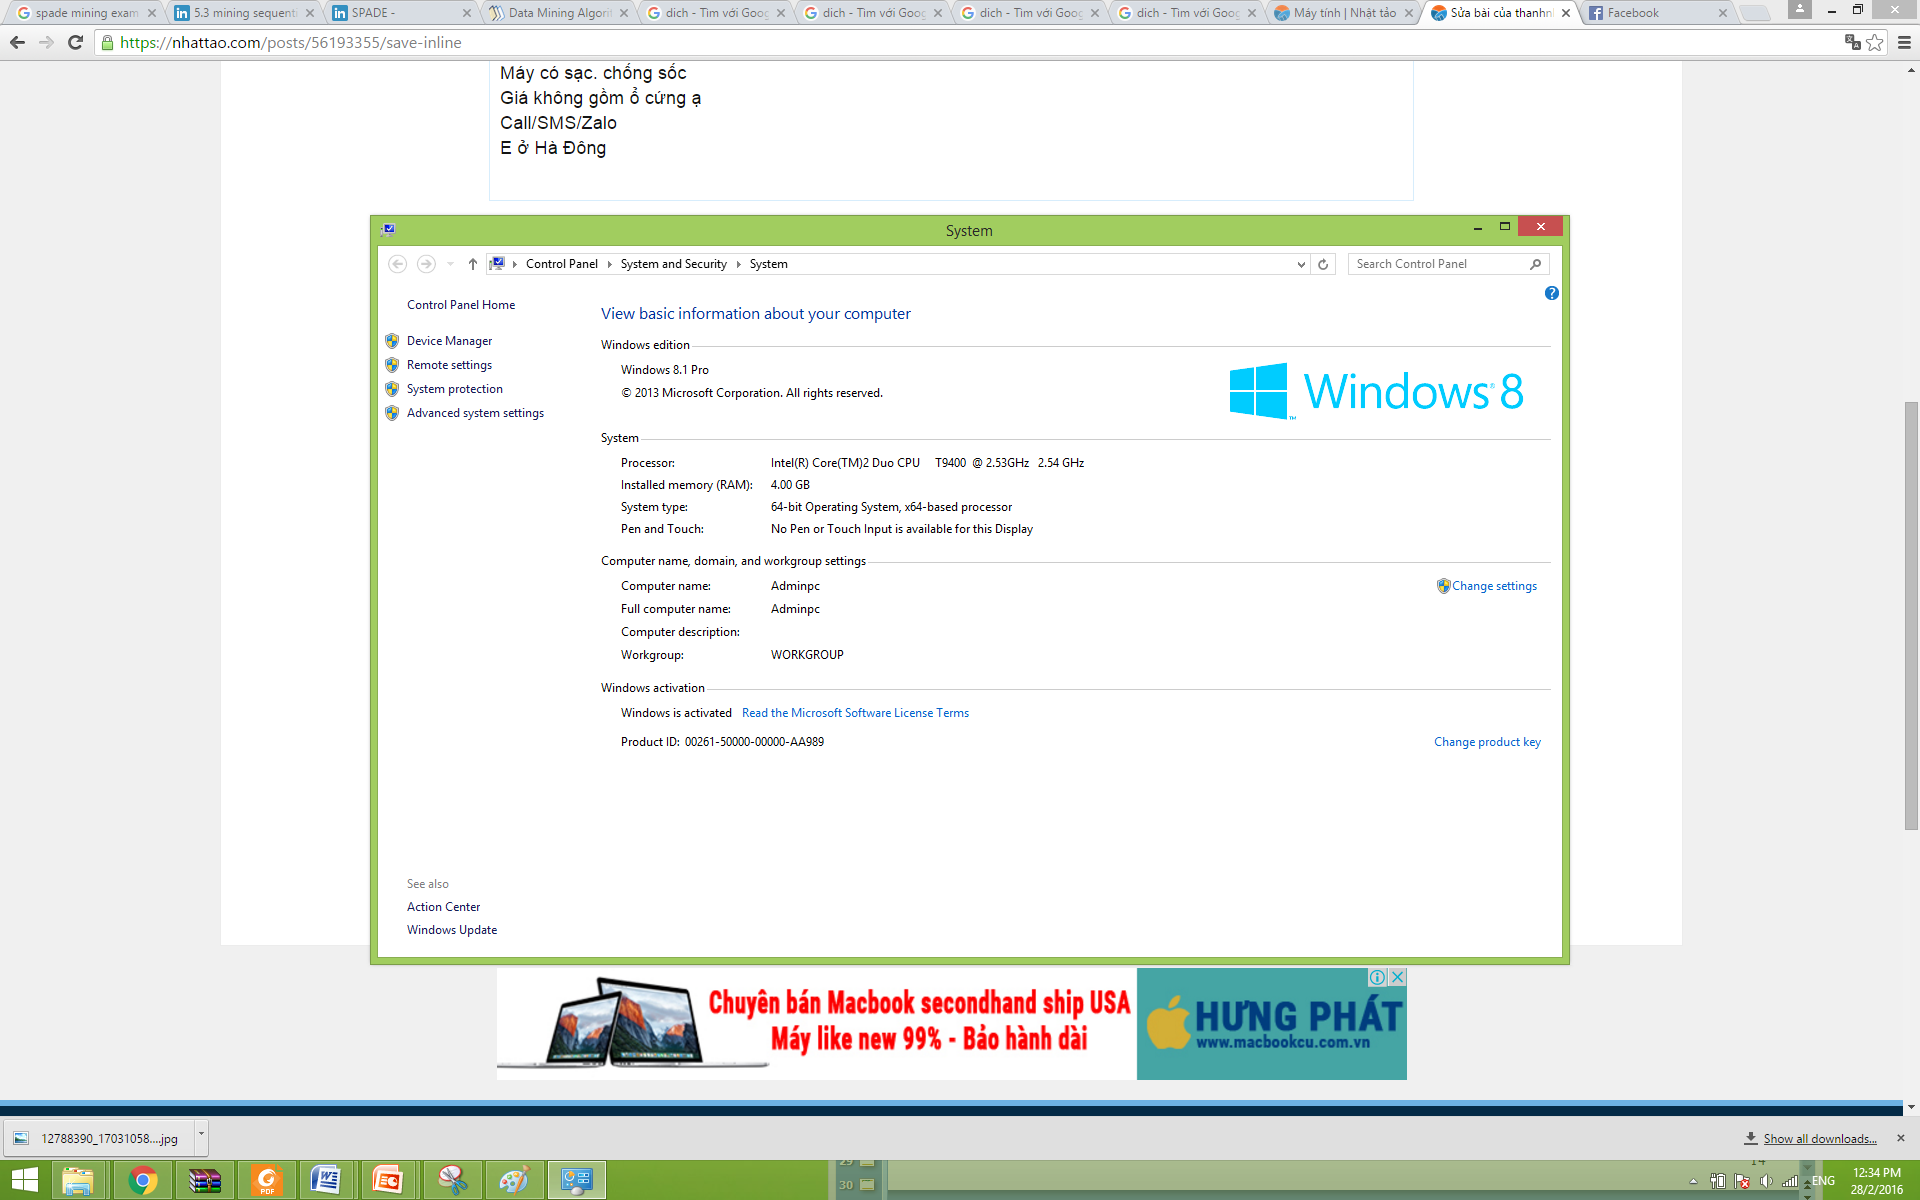The height and width of the screenshot is (1200, 1920).
Task: Switch to Control Panel taskbar icon
Action: click(577, 1180)
